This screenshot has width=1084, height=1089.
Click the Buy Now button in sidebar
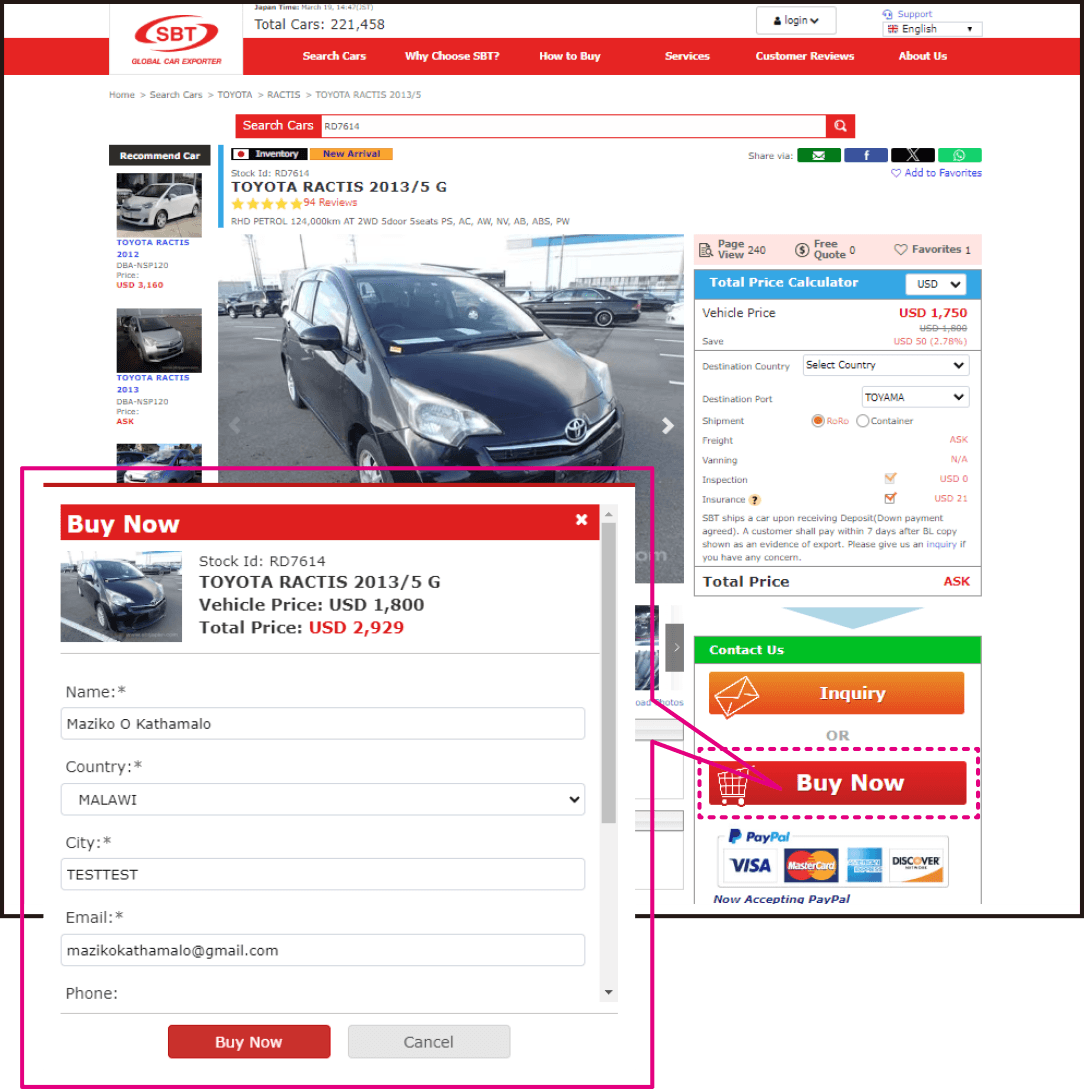(836, 783)
